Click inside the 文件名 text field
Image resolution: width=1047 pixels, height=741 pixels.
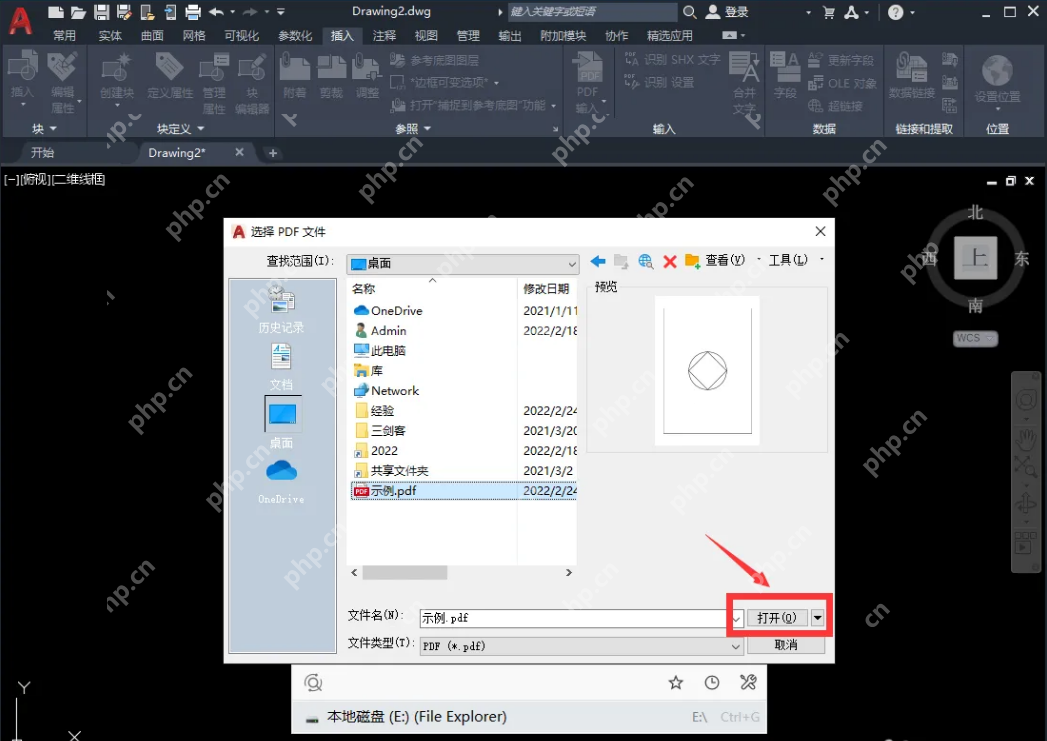[x=574, y=618]
